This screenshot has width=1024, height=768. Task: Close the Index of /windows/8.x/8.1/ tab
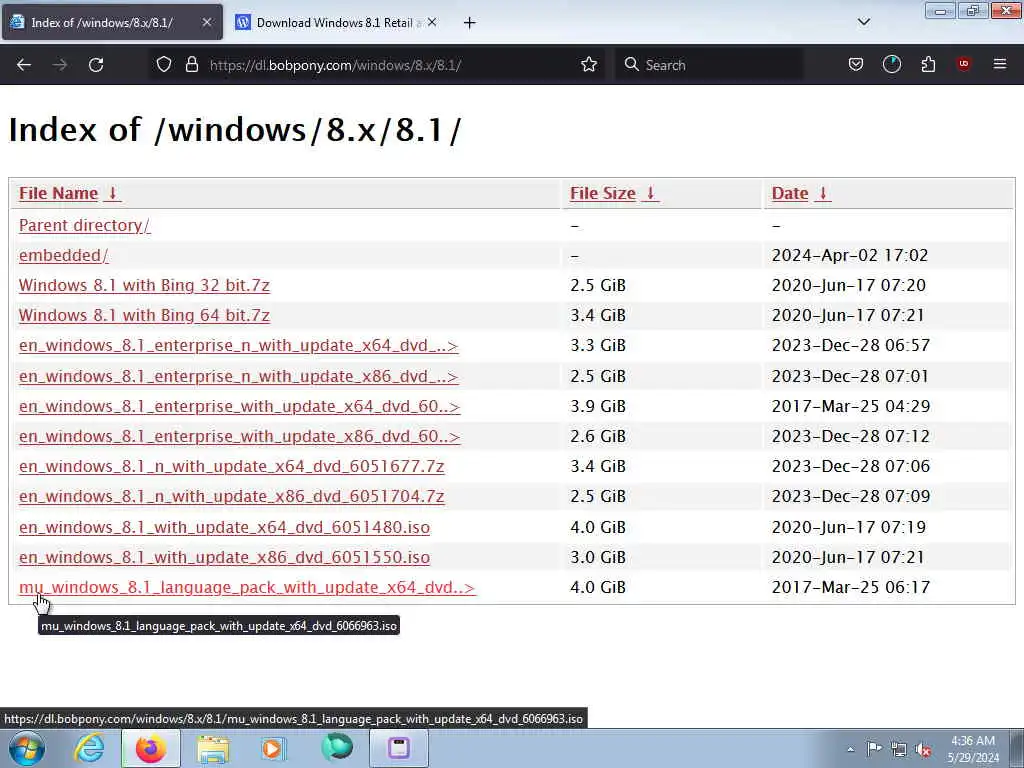206,22
